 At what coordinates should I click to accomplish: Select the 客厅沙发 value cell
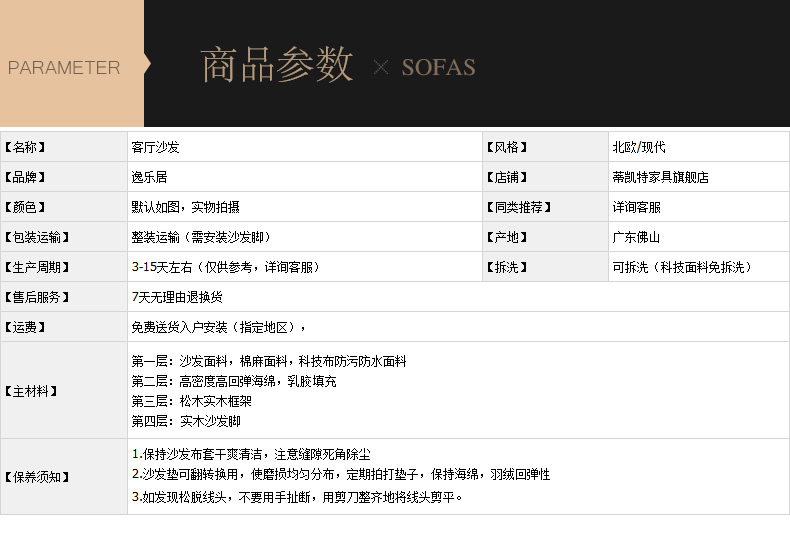305,147
